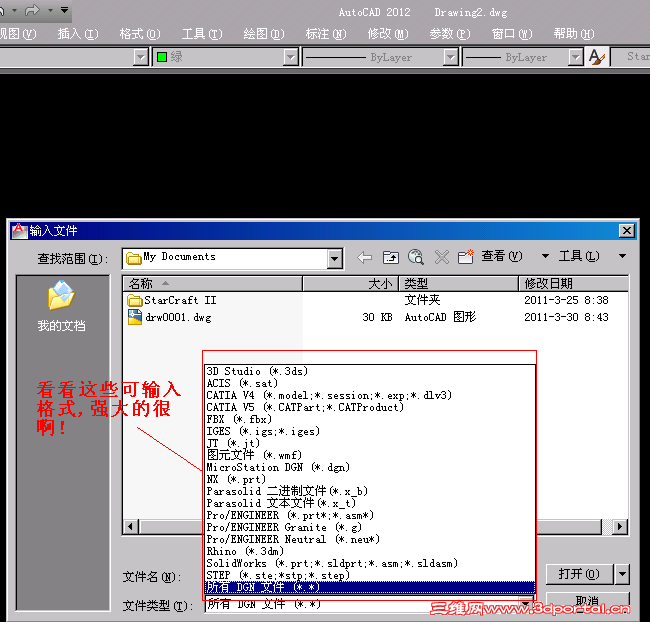Click the back arrow icon in dialog
The image size is (650, 622).
click(365, 258)
